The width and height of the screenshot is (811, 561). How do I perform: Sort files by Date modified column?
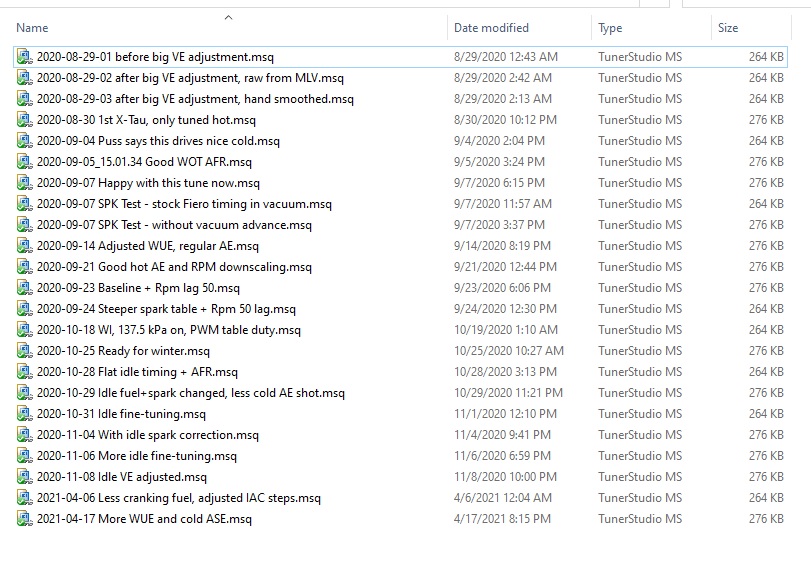(491, 28)
